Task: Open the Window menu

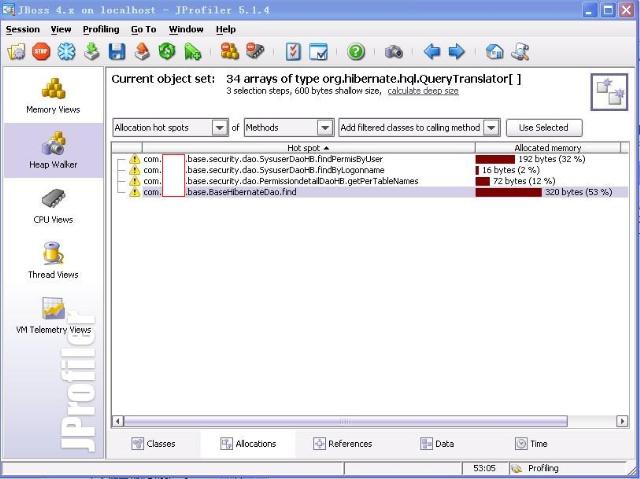Action: (x=186, y=29)
